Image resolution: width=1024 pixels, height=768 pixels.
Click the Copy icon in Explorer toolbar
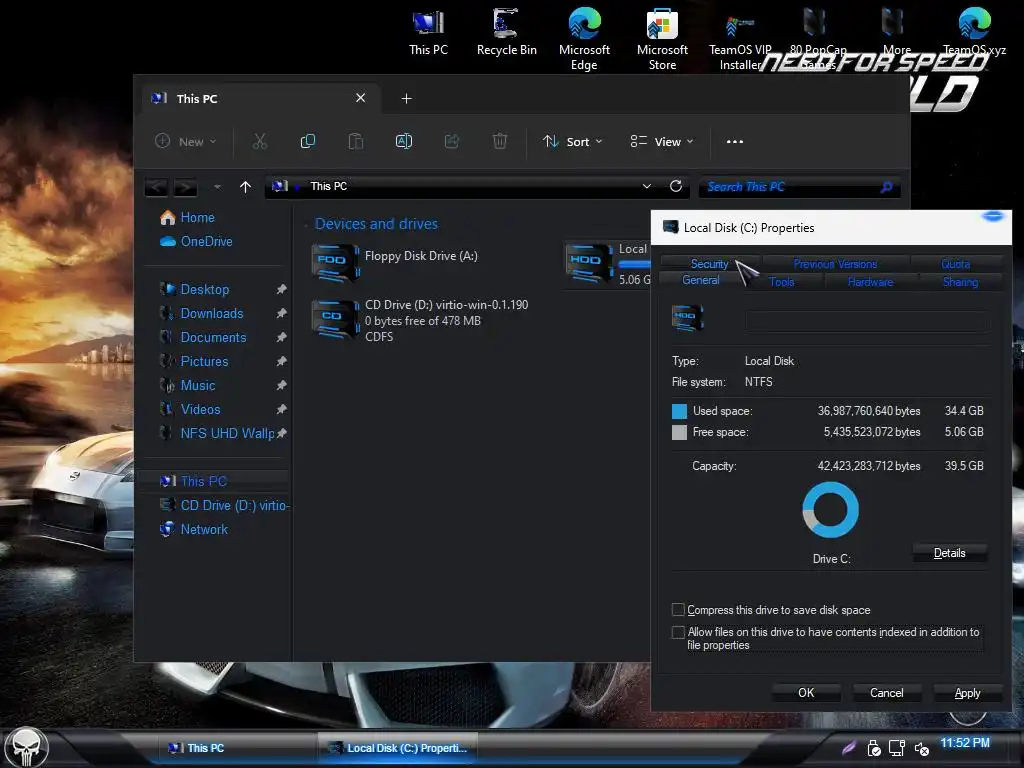click(x=308, y=141)
